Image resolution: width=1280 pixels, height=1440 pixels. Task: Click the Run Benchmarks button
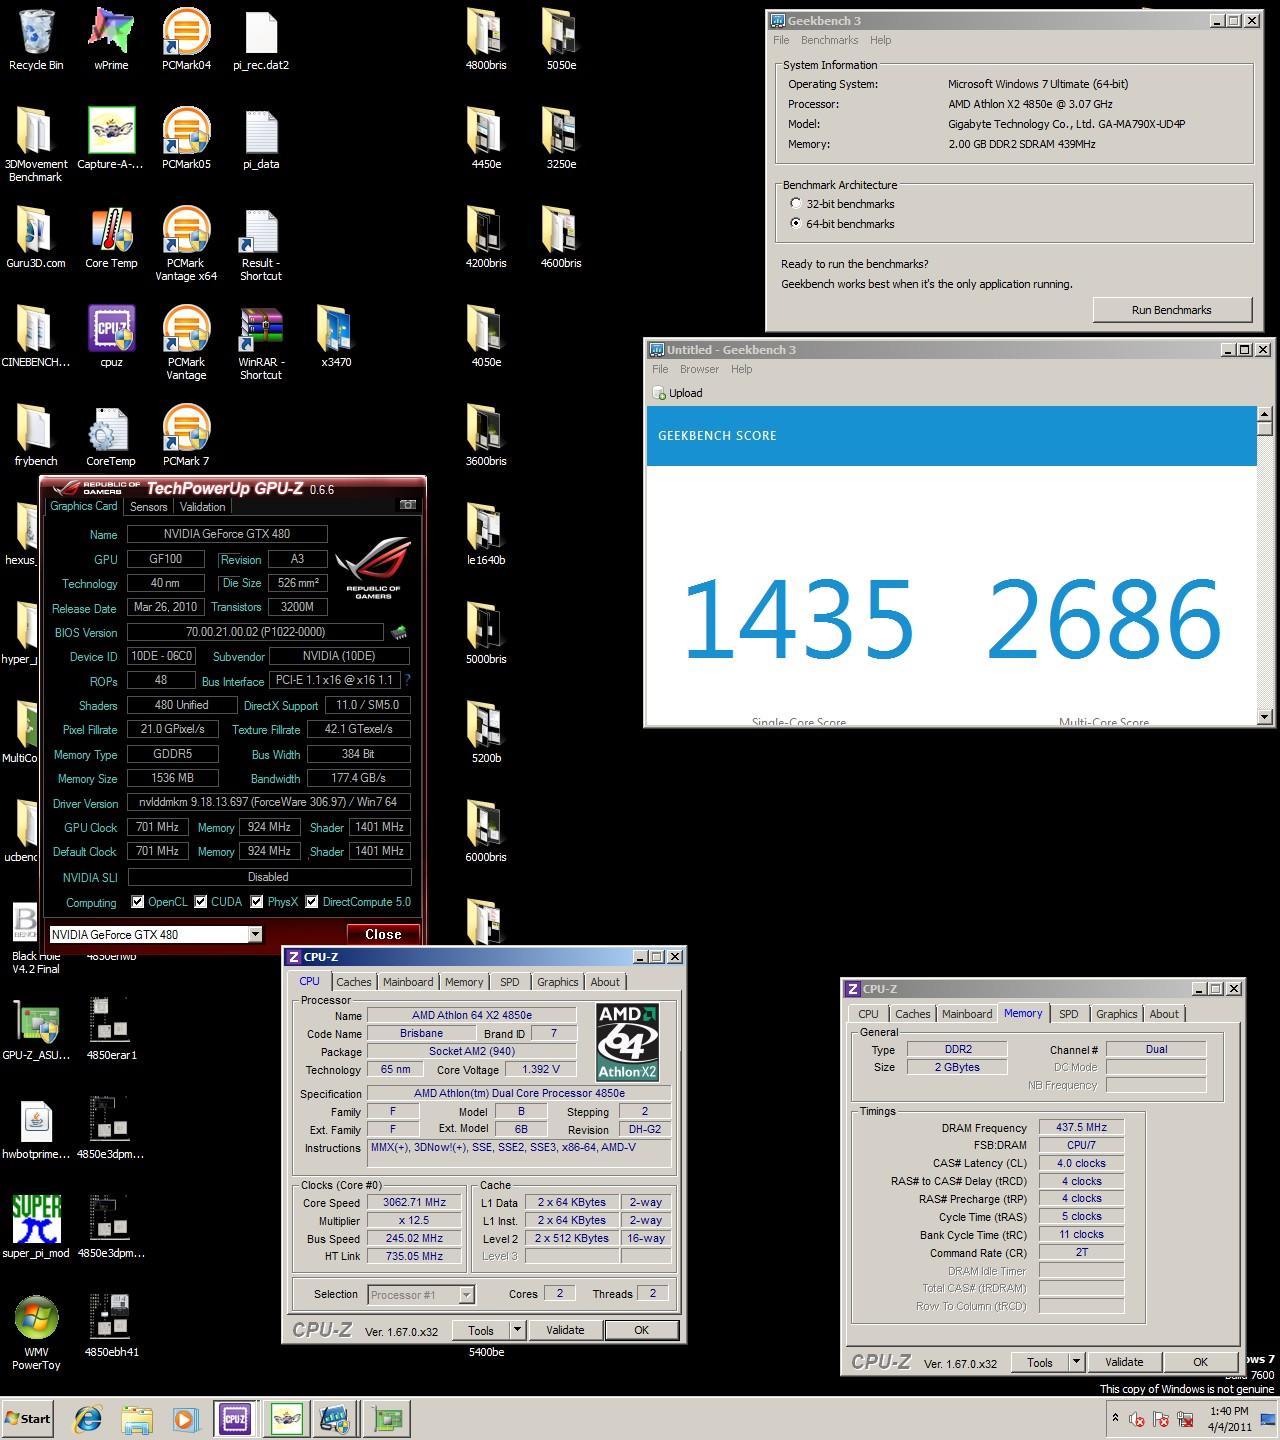pos(1171,310)
